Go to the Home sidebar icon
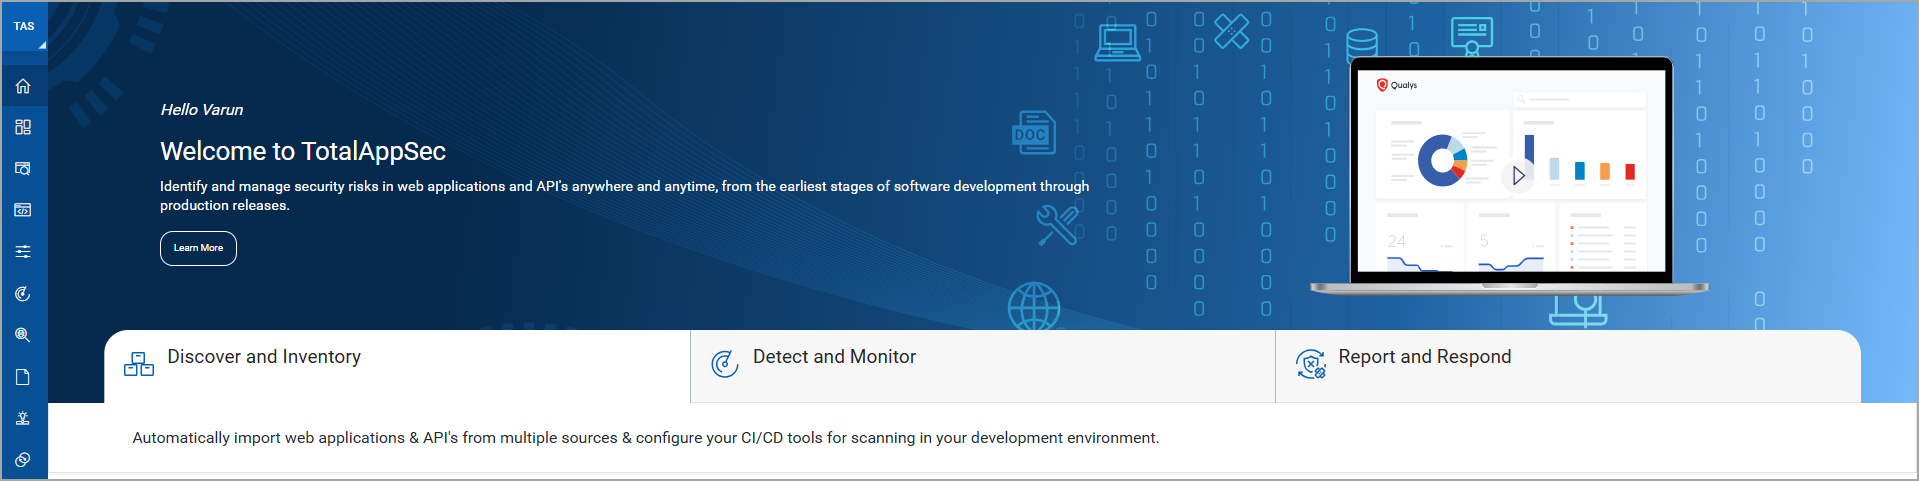The width and height of the screenshot is (1919, 481). [x=23, y=86]
